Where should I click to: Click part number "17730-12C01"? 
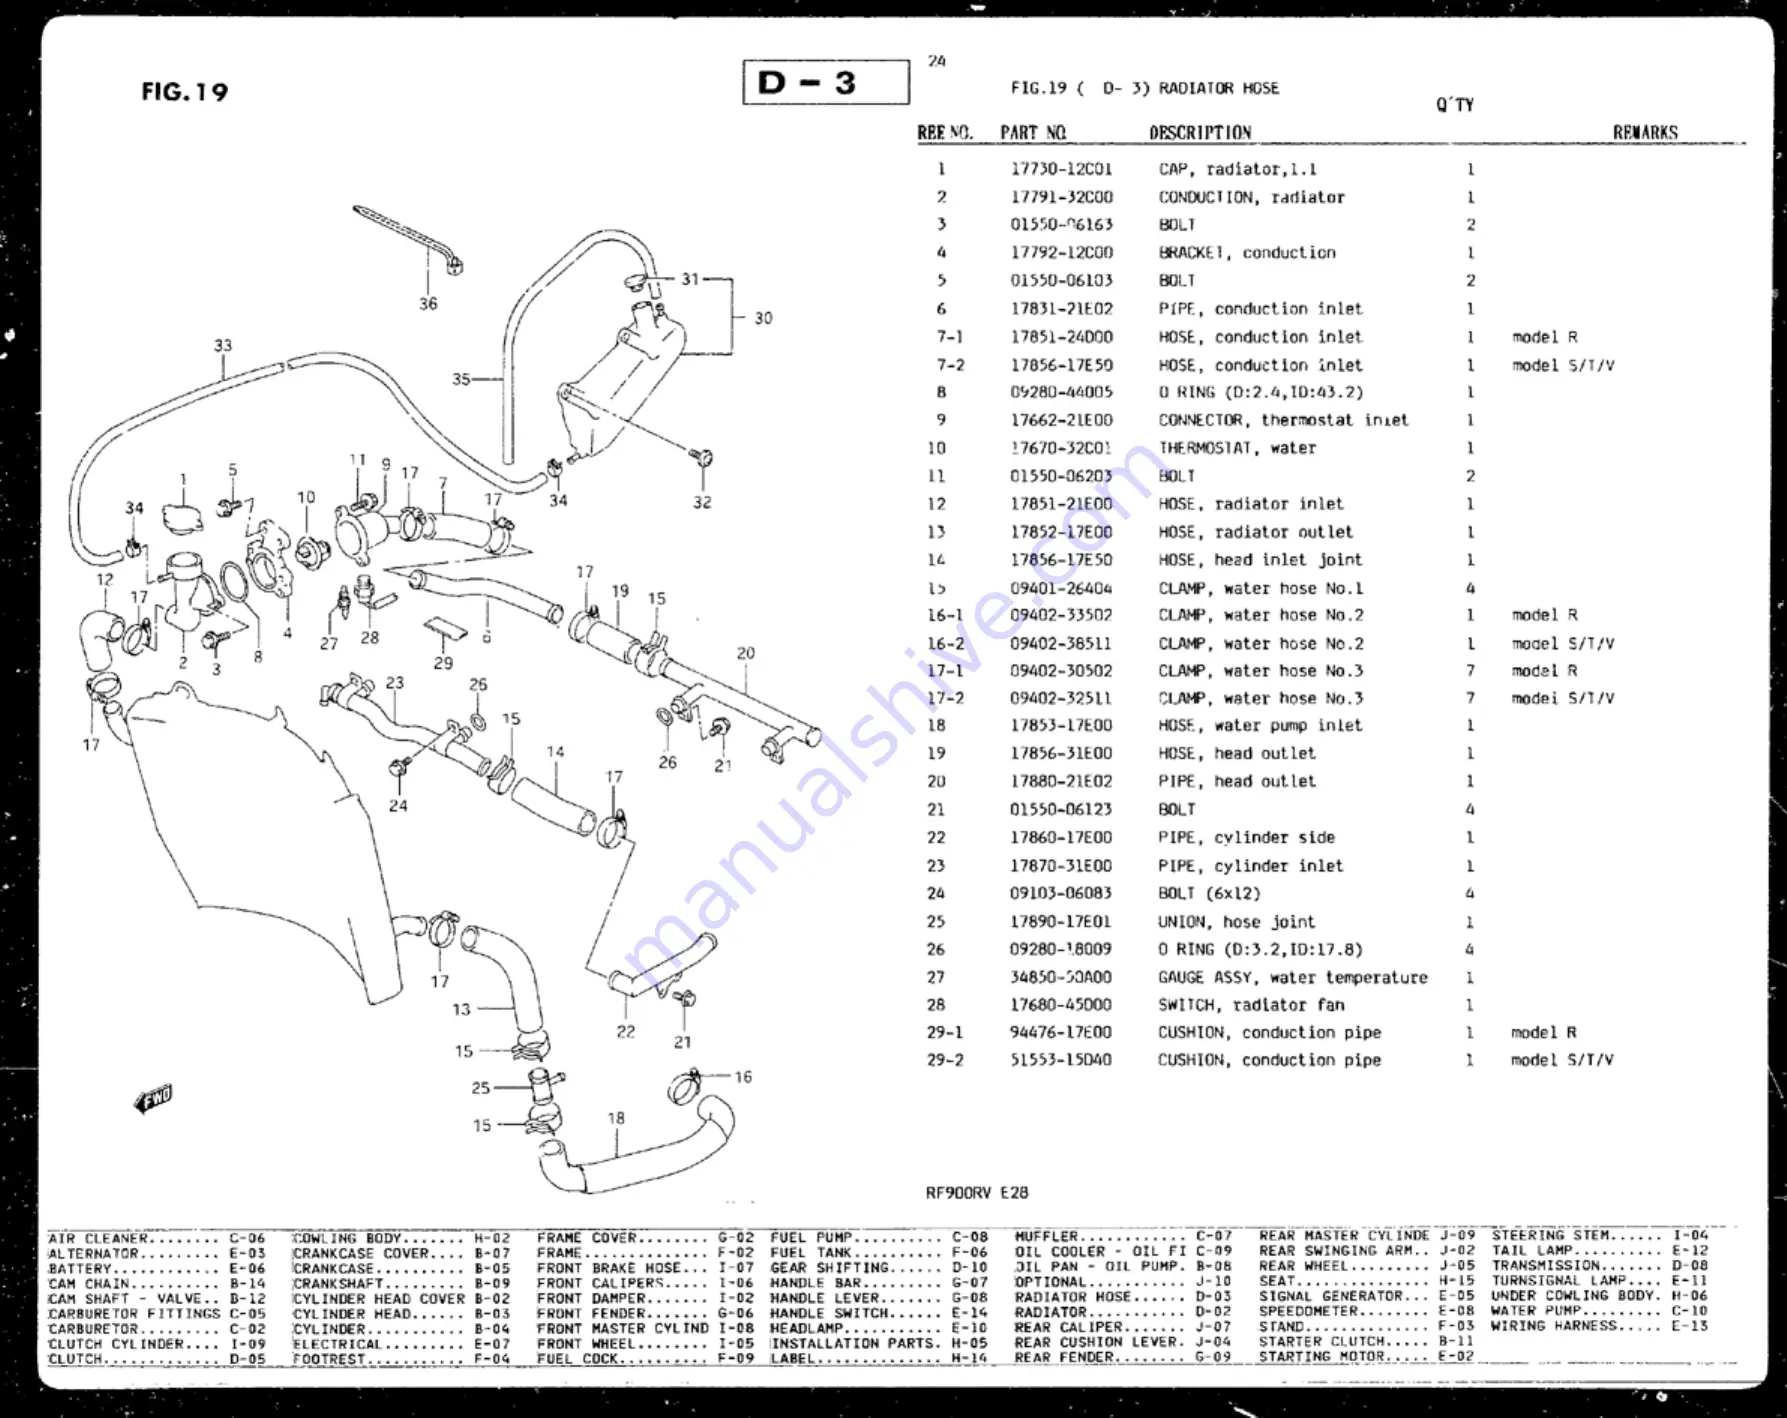(x=1060, y=169)
